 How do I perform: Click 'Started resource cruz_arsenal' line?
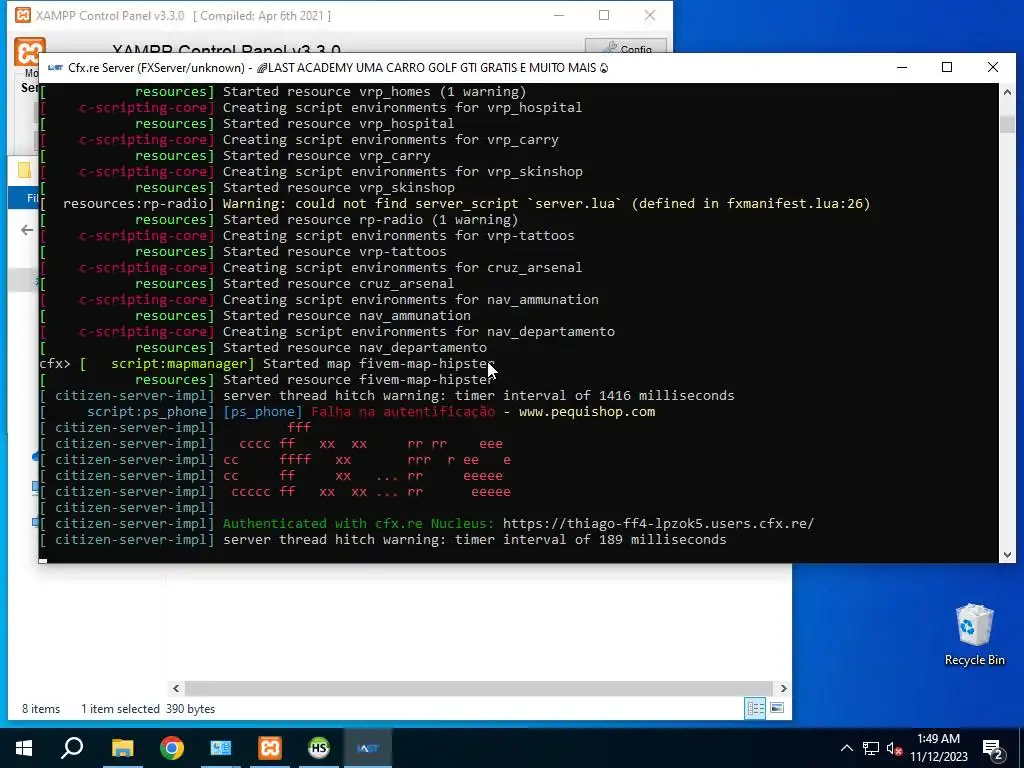338,283
